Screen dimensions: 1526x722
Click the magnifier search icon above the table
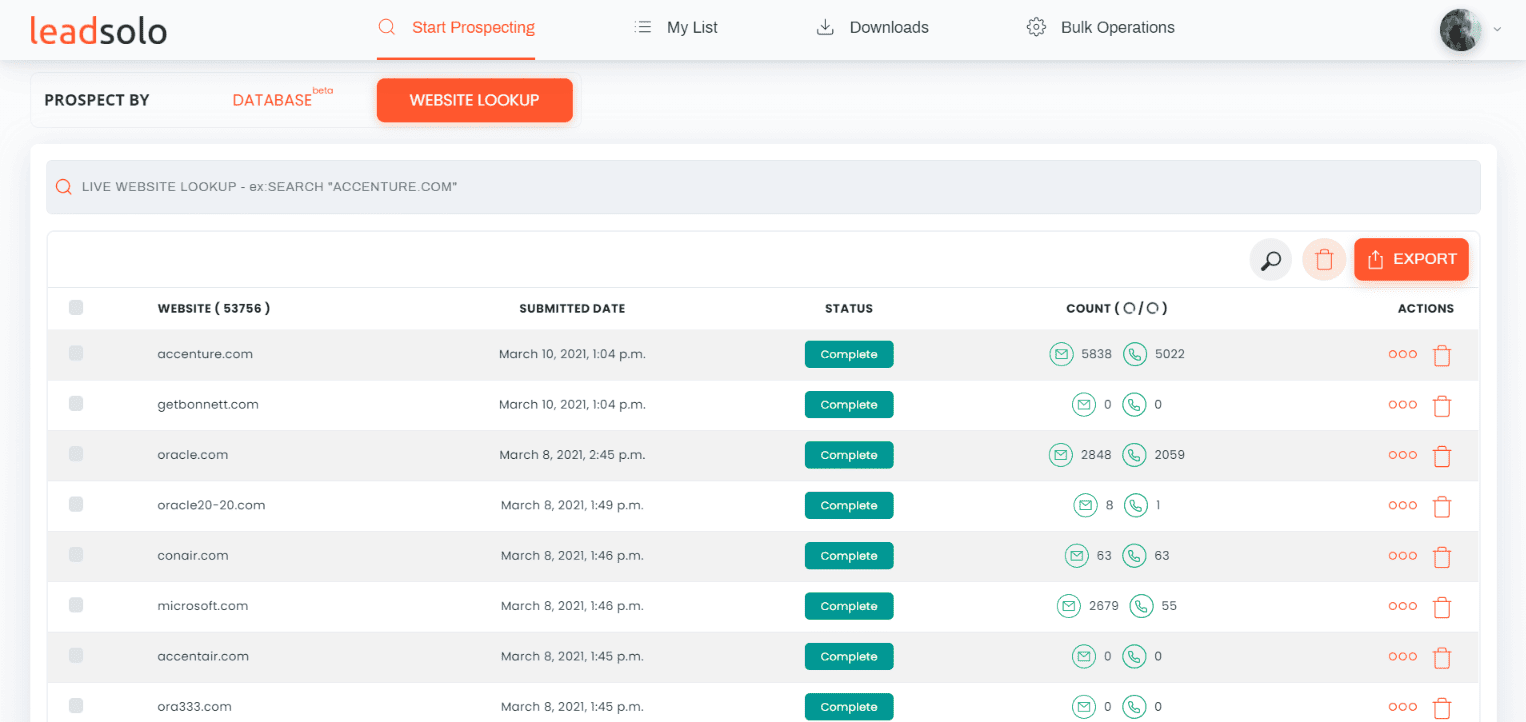[1270, 260]
